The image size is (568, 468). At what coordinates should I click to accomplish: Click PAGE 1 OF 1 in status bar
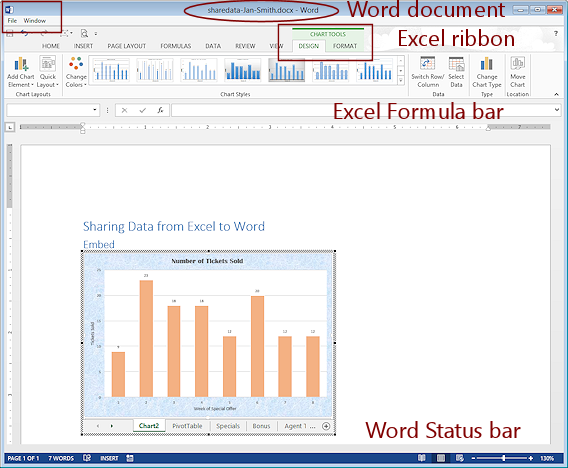coord(23,458)
